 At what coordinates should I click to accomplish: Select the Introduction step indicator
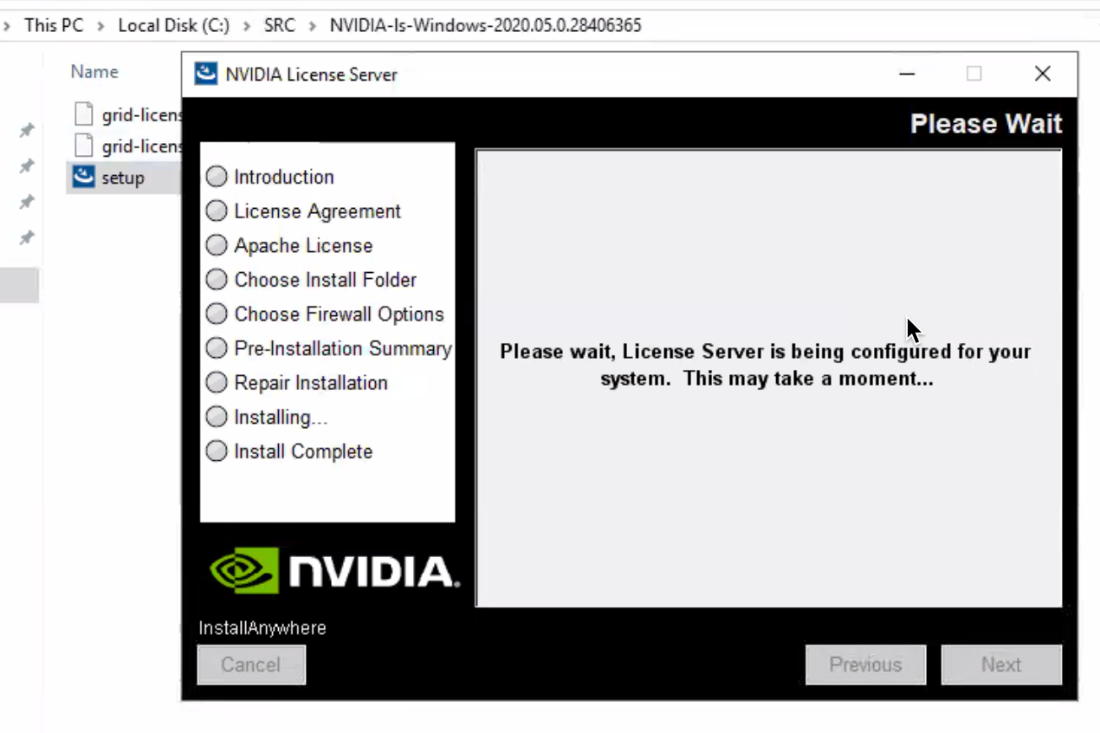217,177
